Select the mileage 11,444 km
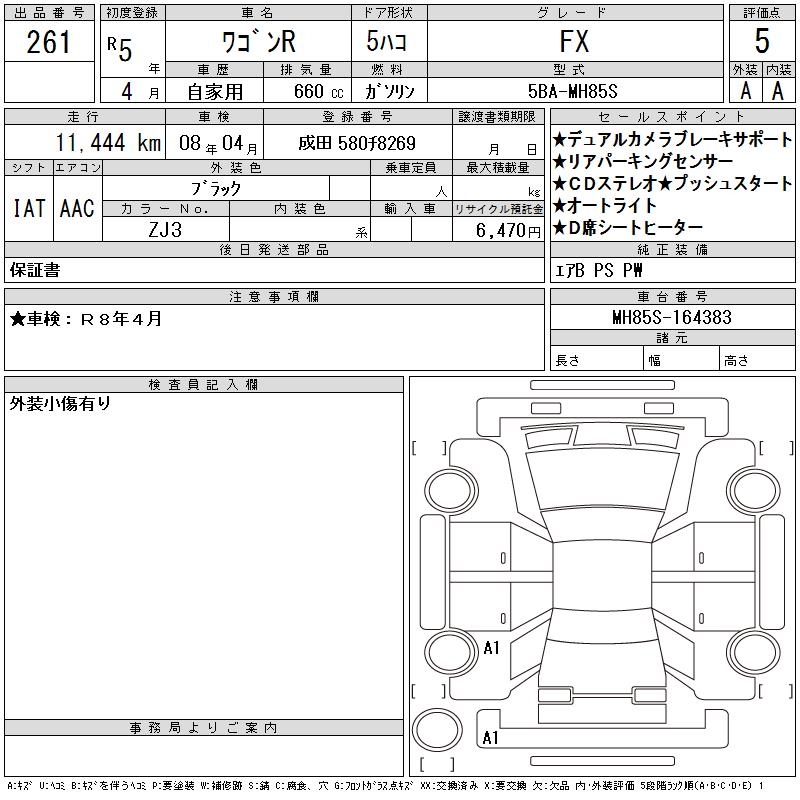800x800 pixels. pyautogui.click(x=108, y=143)
